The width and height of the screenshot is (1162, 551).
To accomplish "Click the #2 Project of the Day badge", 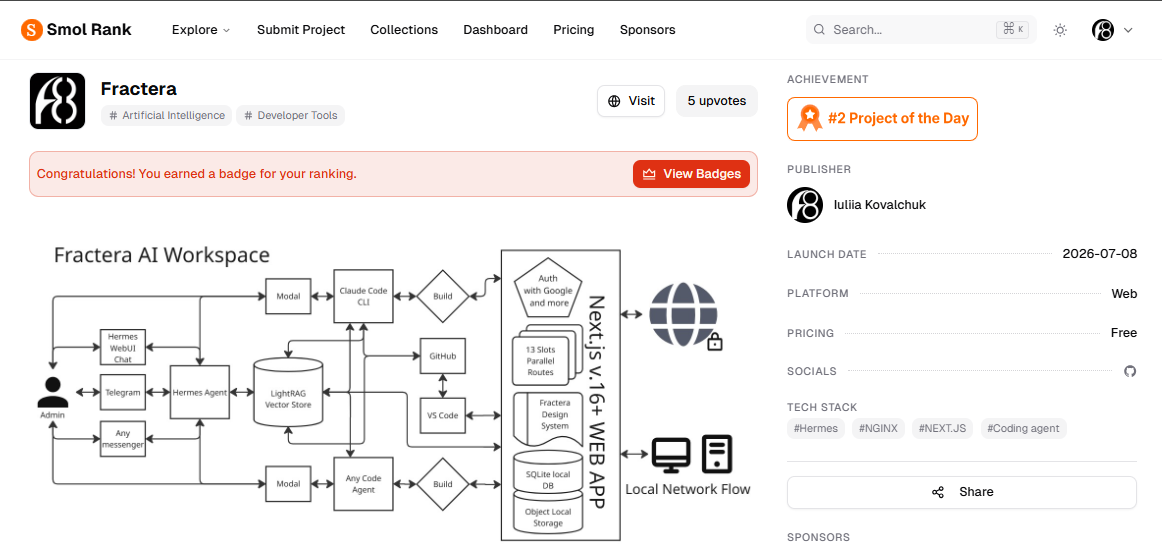I will pos(882,118).
